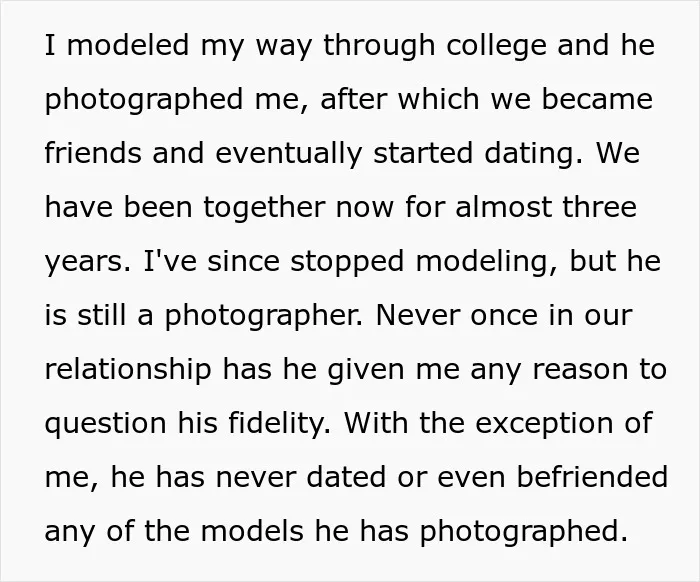The width and height of the screenshot is (700, 582).
Task: Place cursor on the word "years"
Action: (84, 262)
